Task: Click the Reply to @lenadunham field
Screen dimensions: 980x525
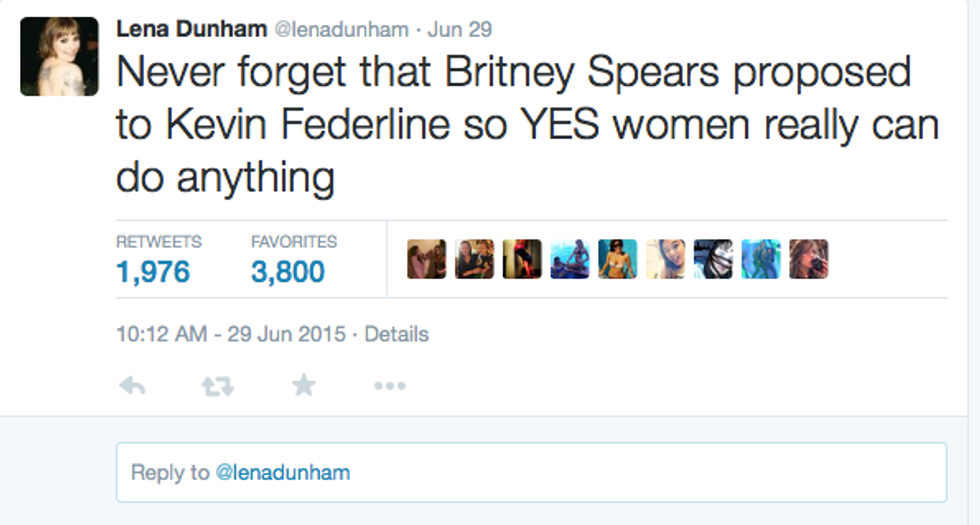Action: (x=531, y=472)
